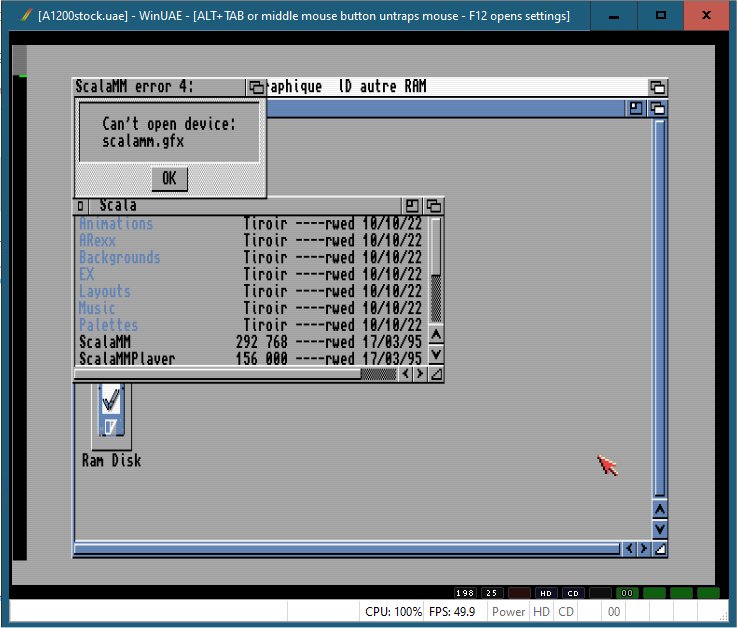
Task: Click OK in the ScalaMM error dialog
Action: point(169,179)
